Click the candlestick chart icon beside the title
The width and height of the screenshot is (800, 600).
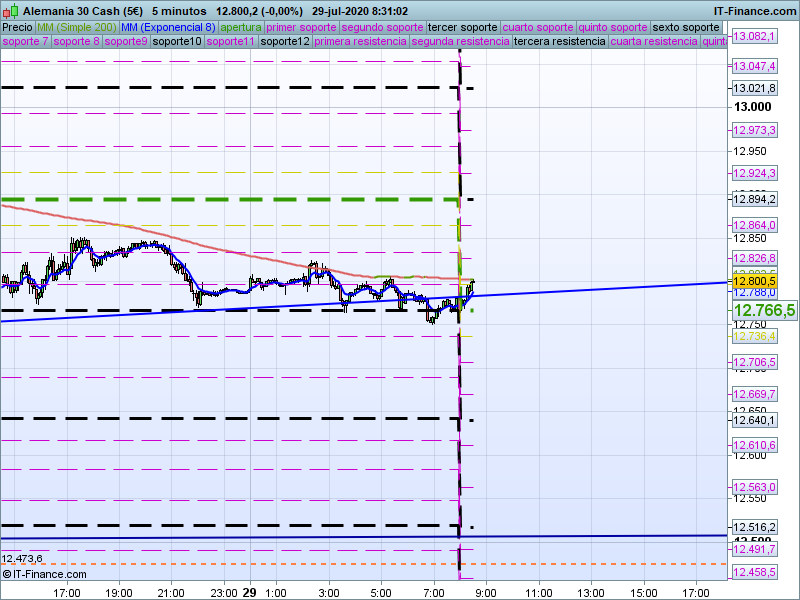[10, 11]
